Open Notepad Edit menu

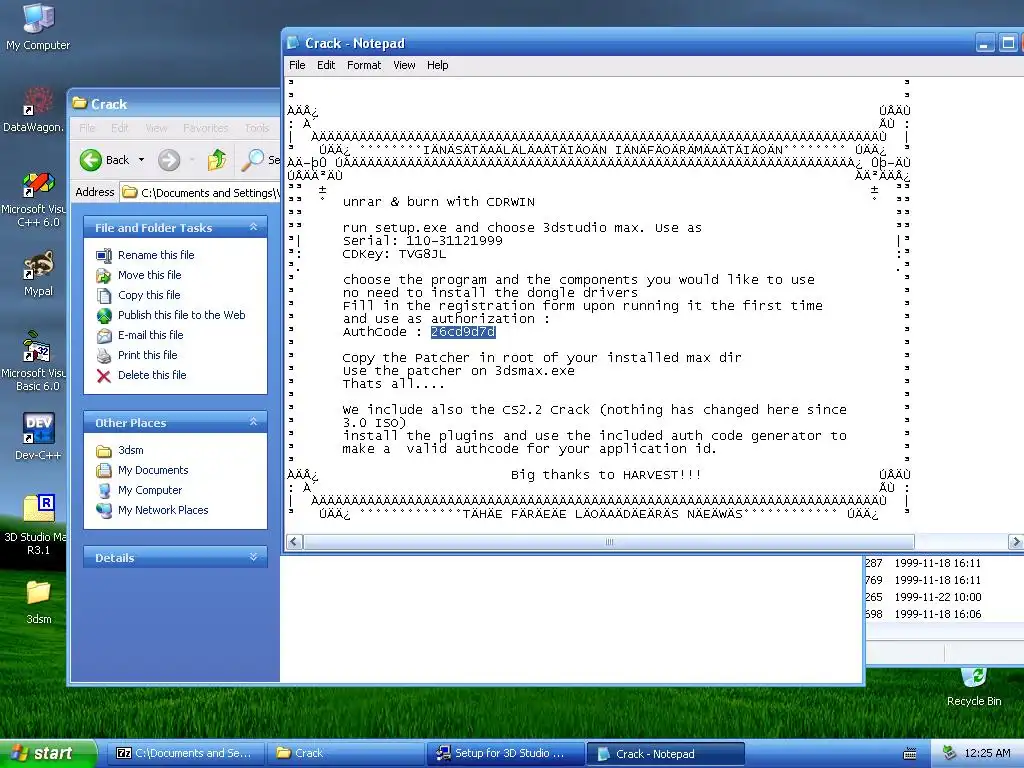point(326,65)
